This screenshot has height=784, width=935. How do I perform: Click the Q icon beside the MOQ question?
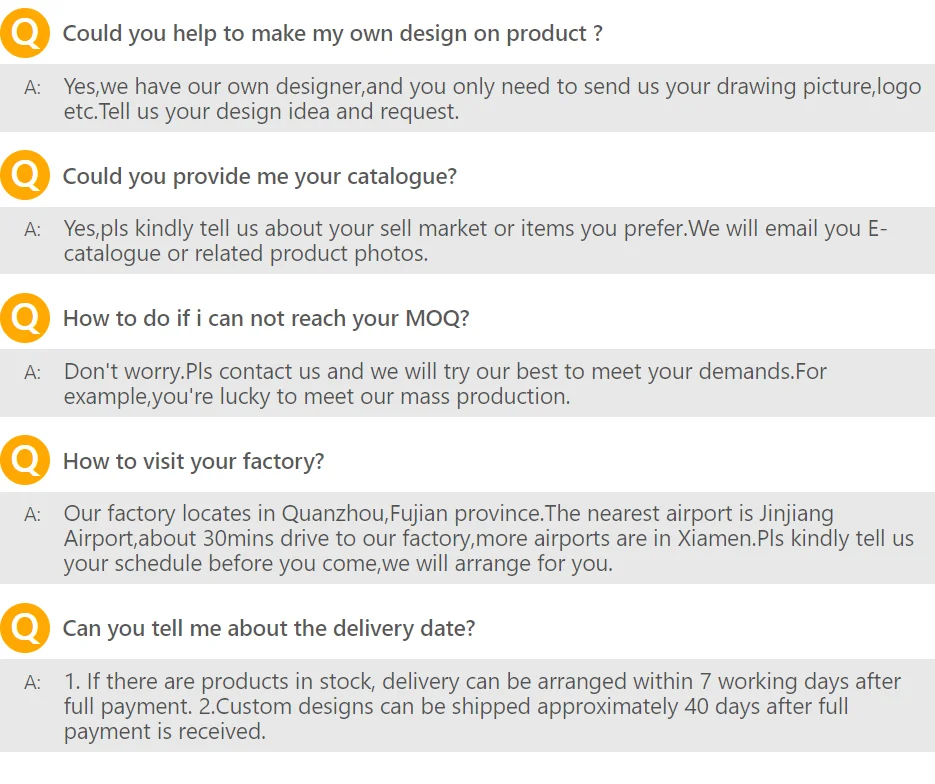tap(25, 319)
